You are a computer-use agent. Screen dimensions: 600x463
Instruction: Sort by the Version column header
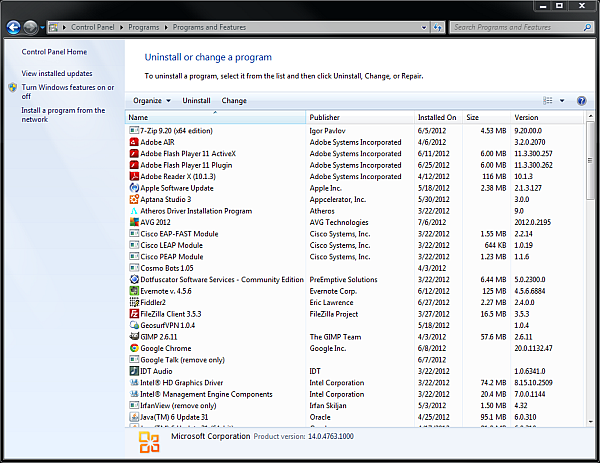(547, 117)
